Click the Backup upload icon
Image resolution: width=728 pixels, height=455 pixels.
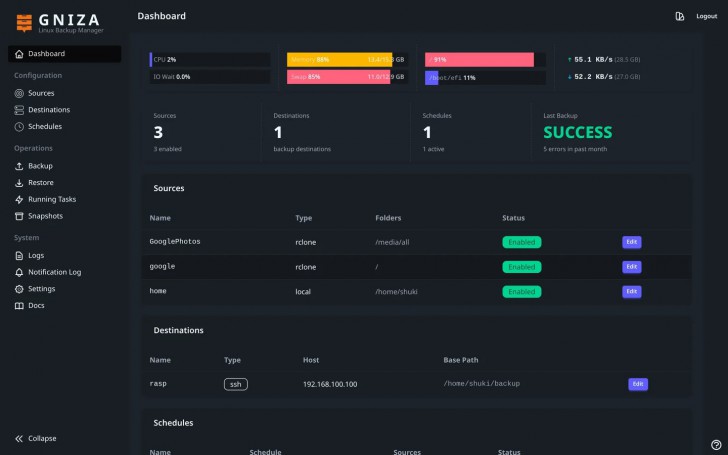(x=19, y=166)
